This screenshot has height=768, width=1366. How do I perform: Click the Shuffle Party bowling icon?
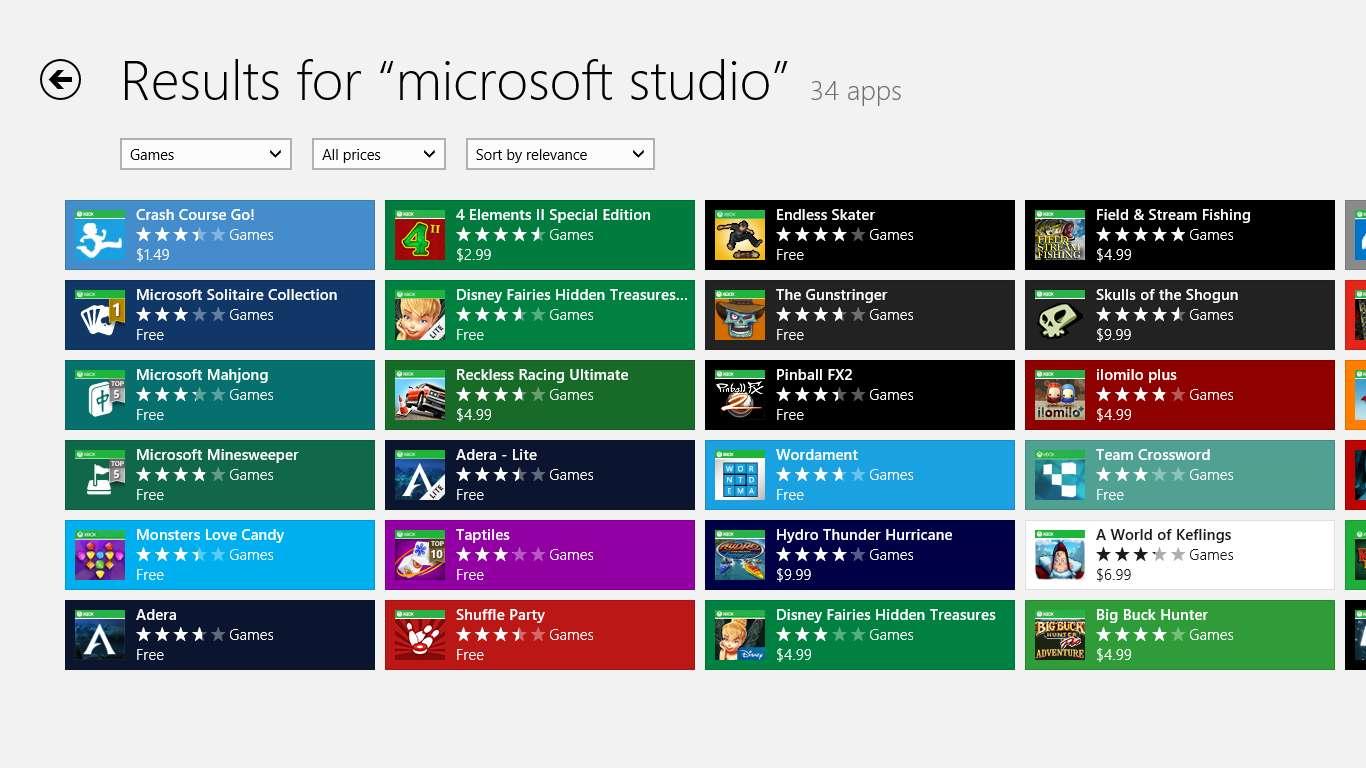click(420, 635)
